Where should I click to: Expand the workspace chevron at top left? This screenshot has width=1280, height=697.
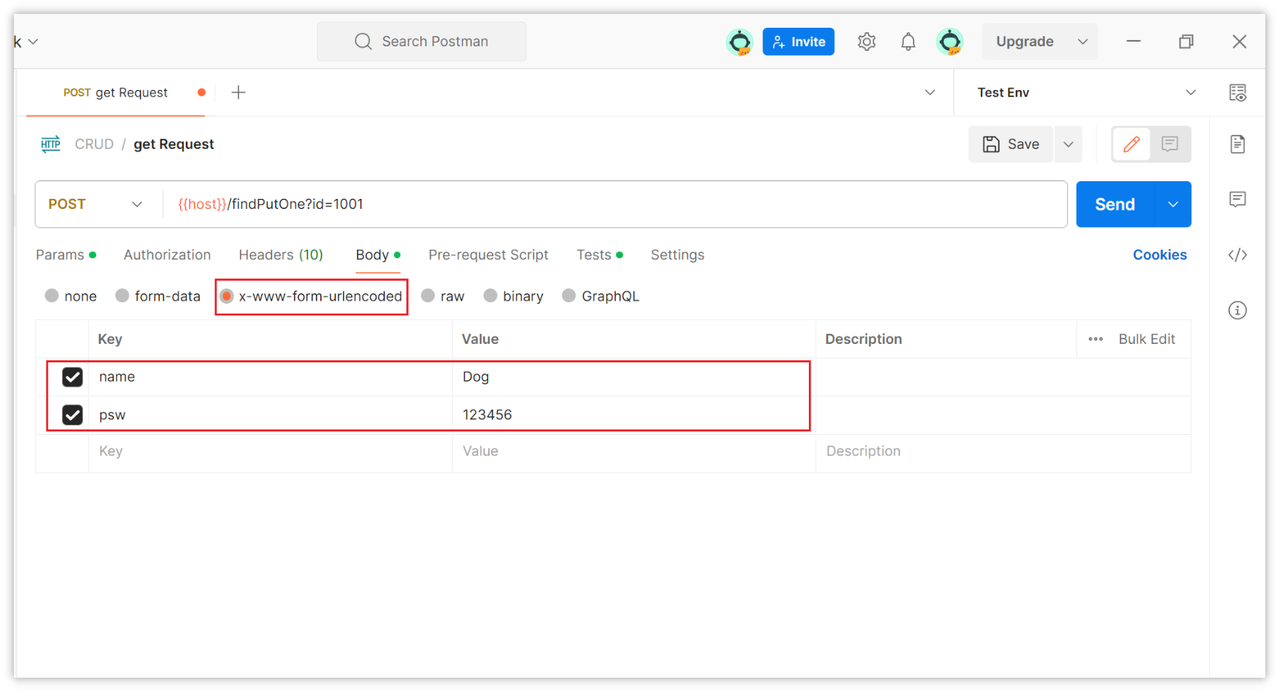coord(33,42)
